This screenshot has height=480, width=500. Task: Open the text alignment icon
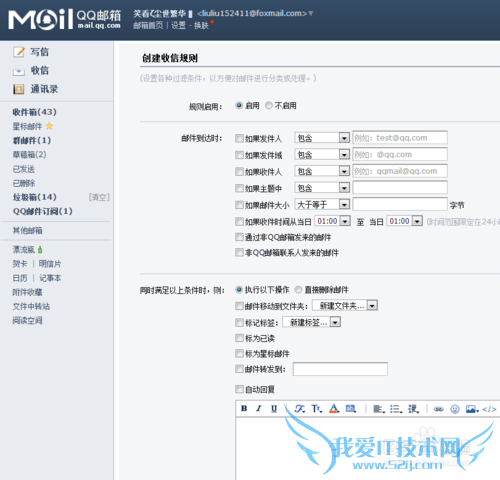[x=379, y=409]
